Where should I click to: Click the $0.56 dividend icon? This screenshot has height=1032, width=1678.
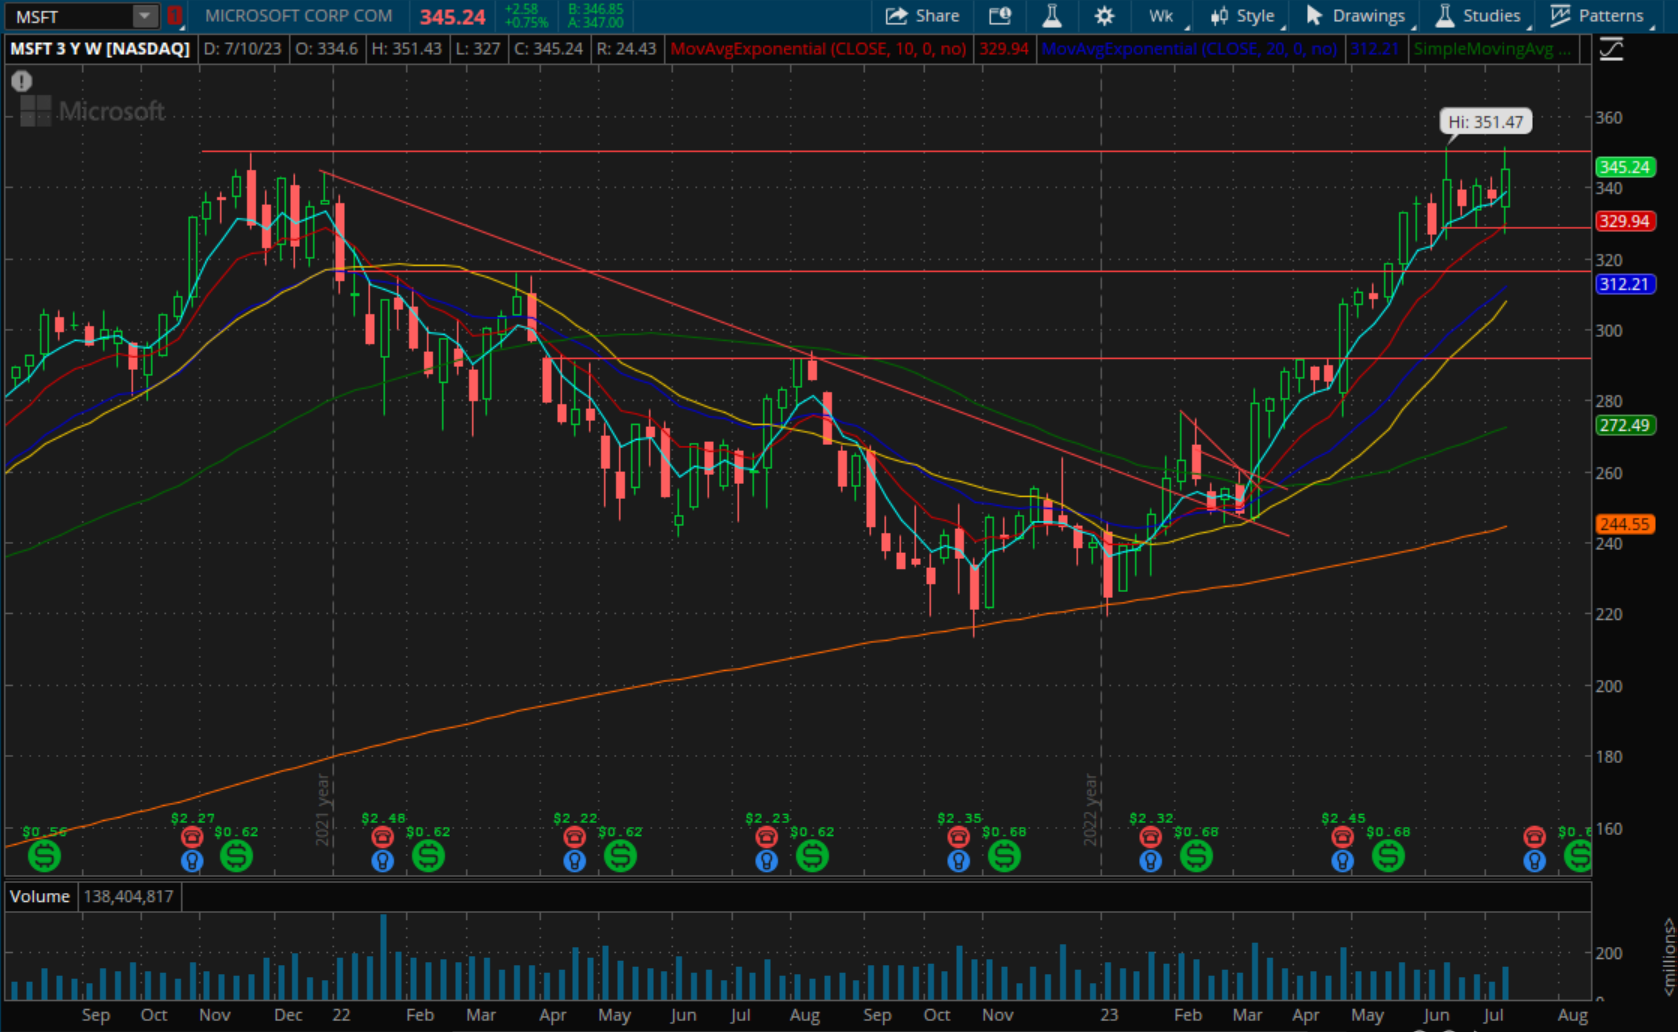click(x=44, y=856)
